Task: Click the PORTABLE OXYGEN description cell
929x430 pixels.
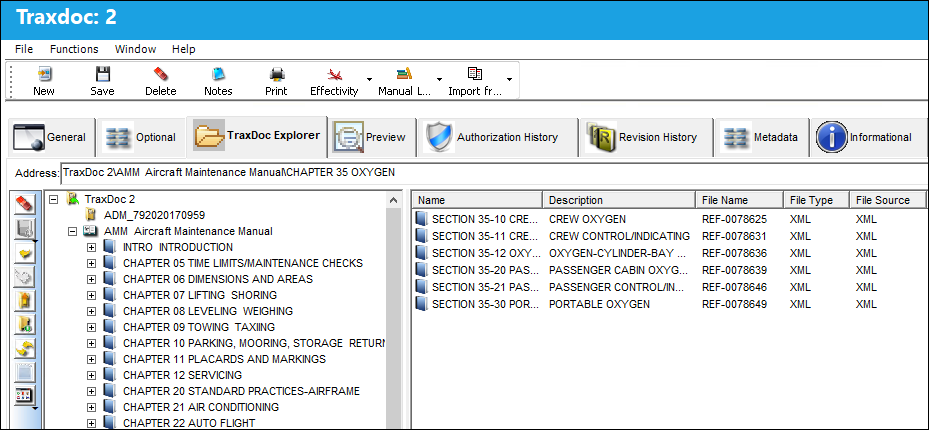Action: tap(599, 304)
